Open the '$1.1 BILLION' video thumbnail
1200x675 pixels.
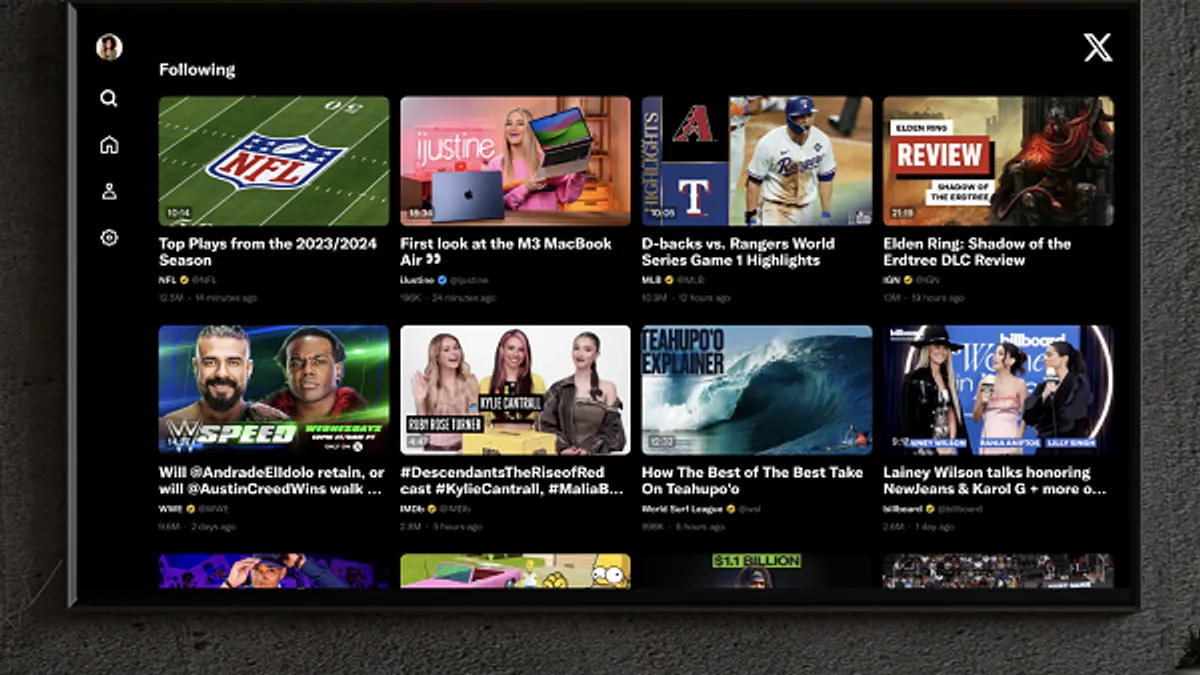point(757,571)
